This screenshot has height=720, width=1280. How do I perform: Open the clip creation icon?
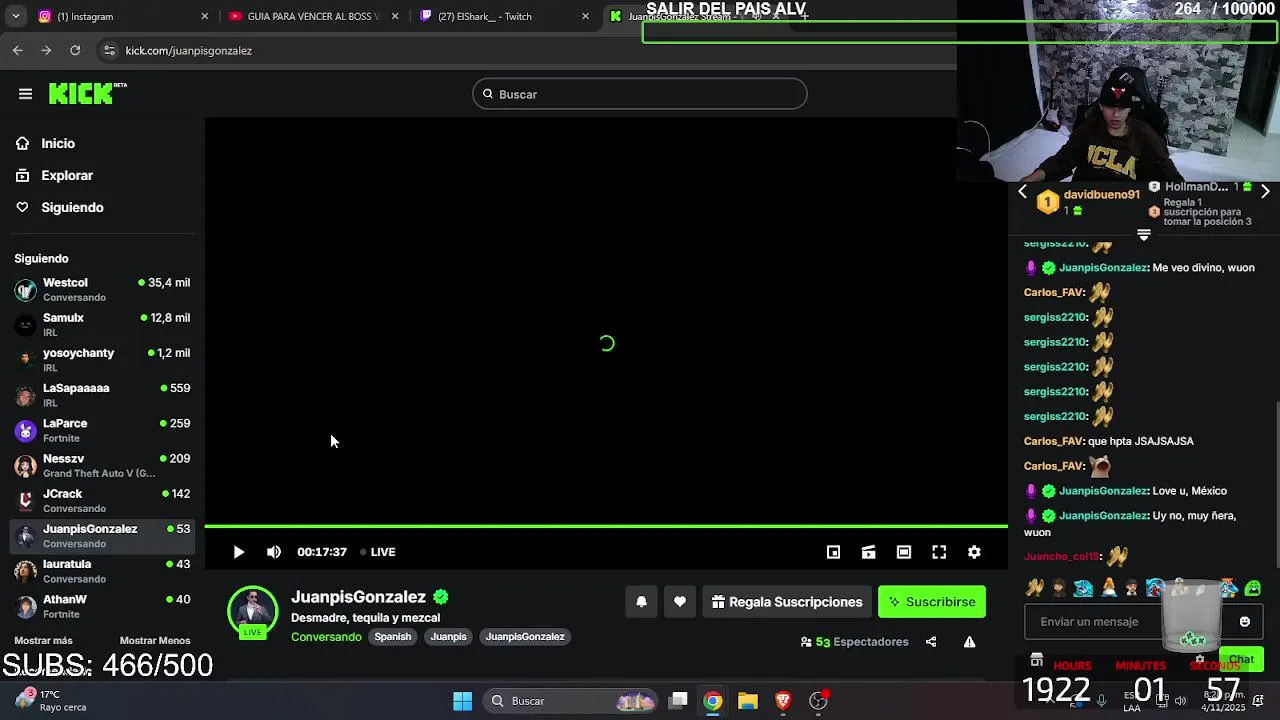[868, 552]
